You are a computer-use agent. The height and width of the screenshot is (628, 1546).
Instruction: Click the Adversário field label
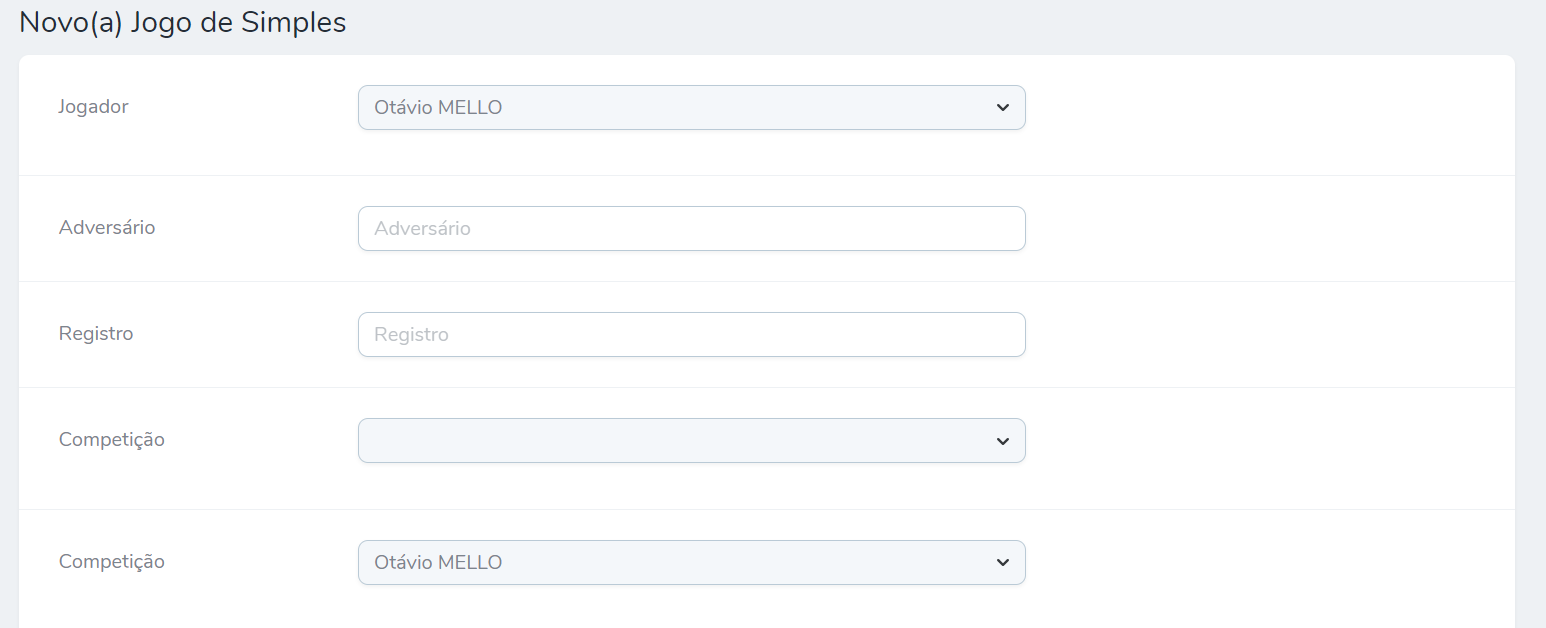tap(107, 228)
